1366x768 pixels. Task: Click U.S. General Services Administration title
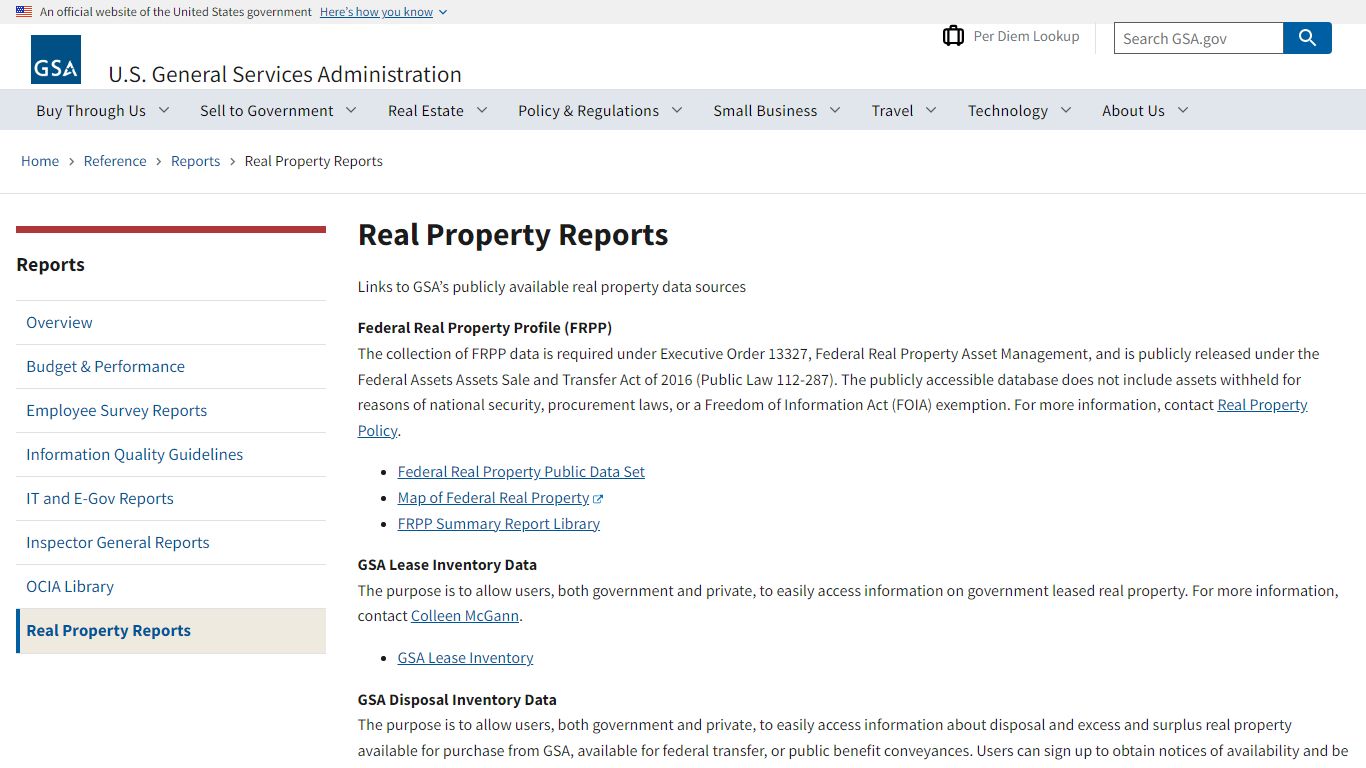pos(285,74)
